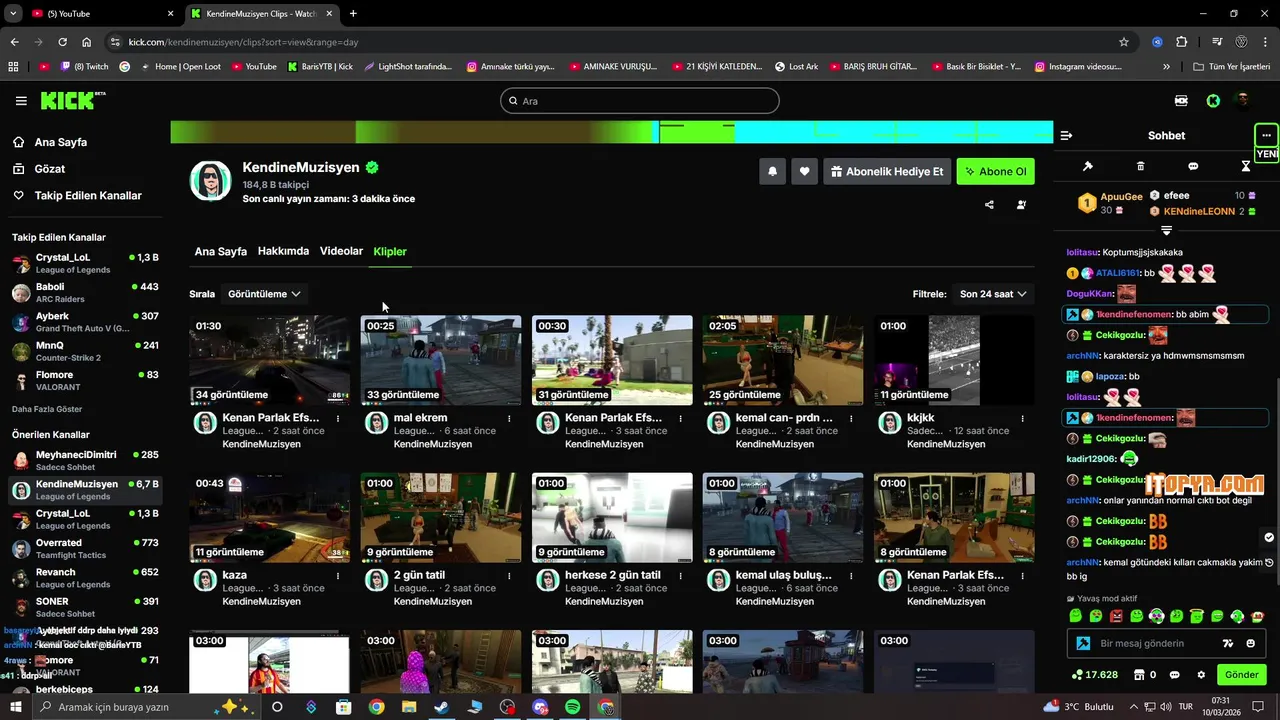The image size is (1280, 720).
Task: Click the Abone Ol button
Action: [x=995, y=171]
